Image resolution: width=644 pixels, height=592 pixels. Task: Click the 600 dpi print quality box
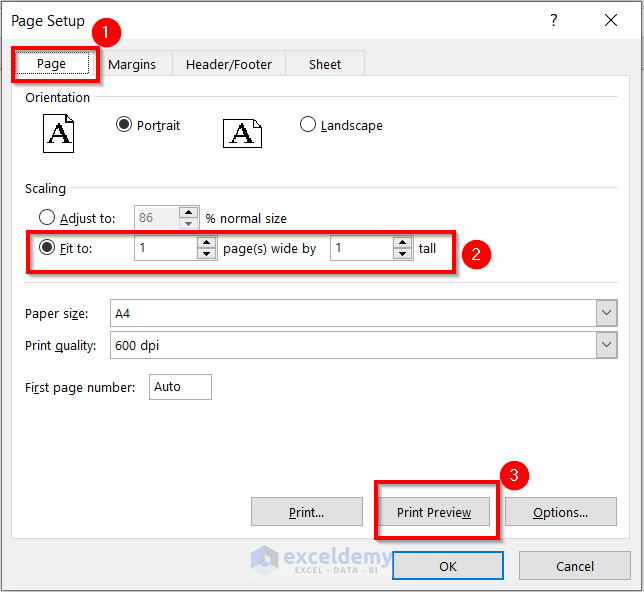(x=363, y=345)
